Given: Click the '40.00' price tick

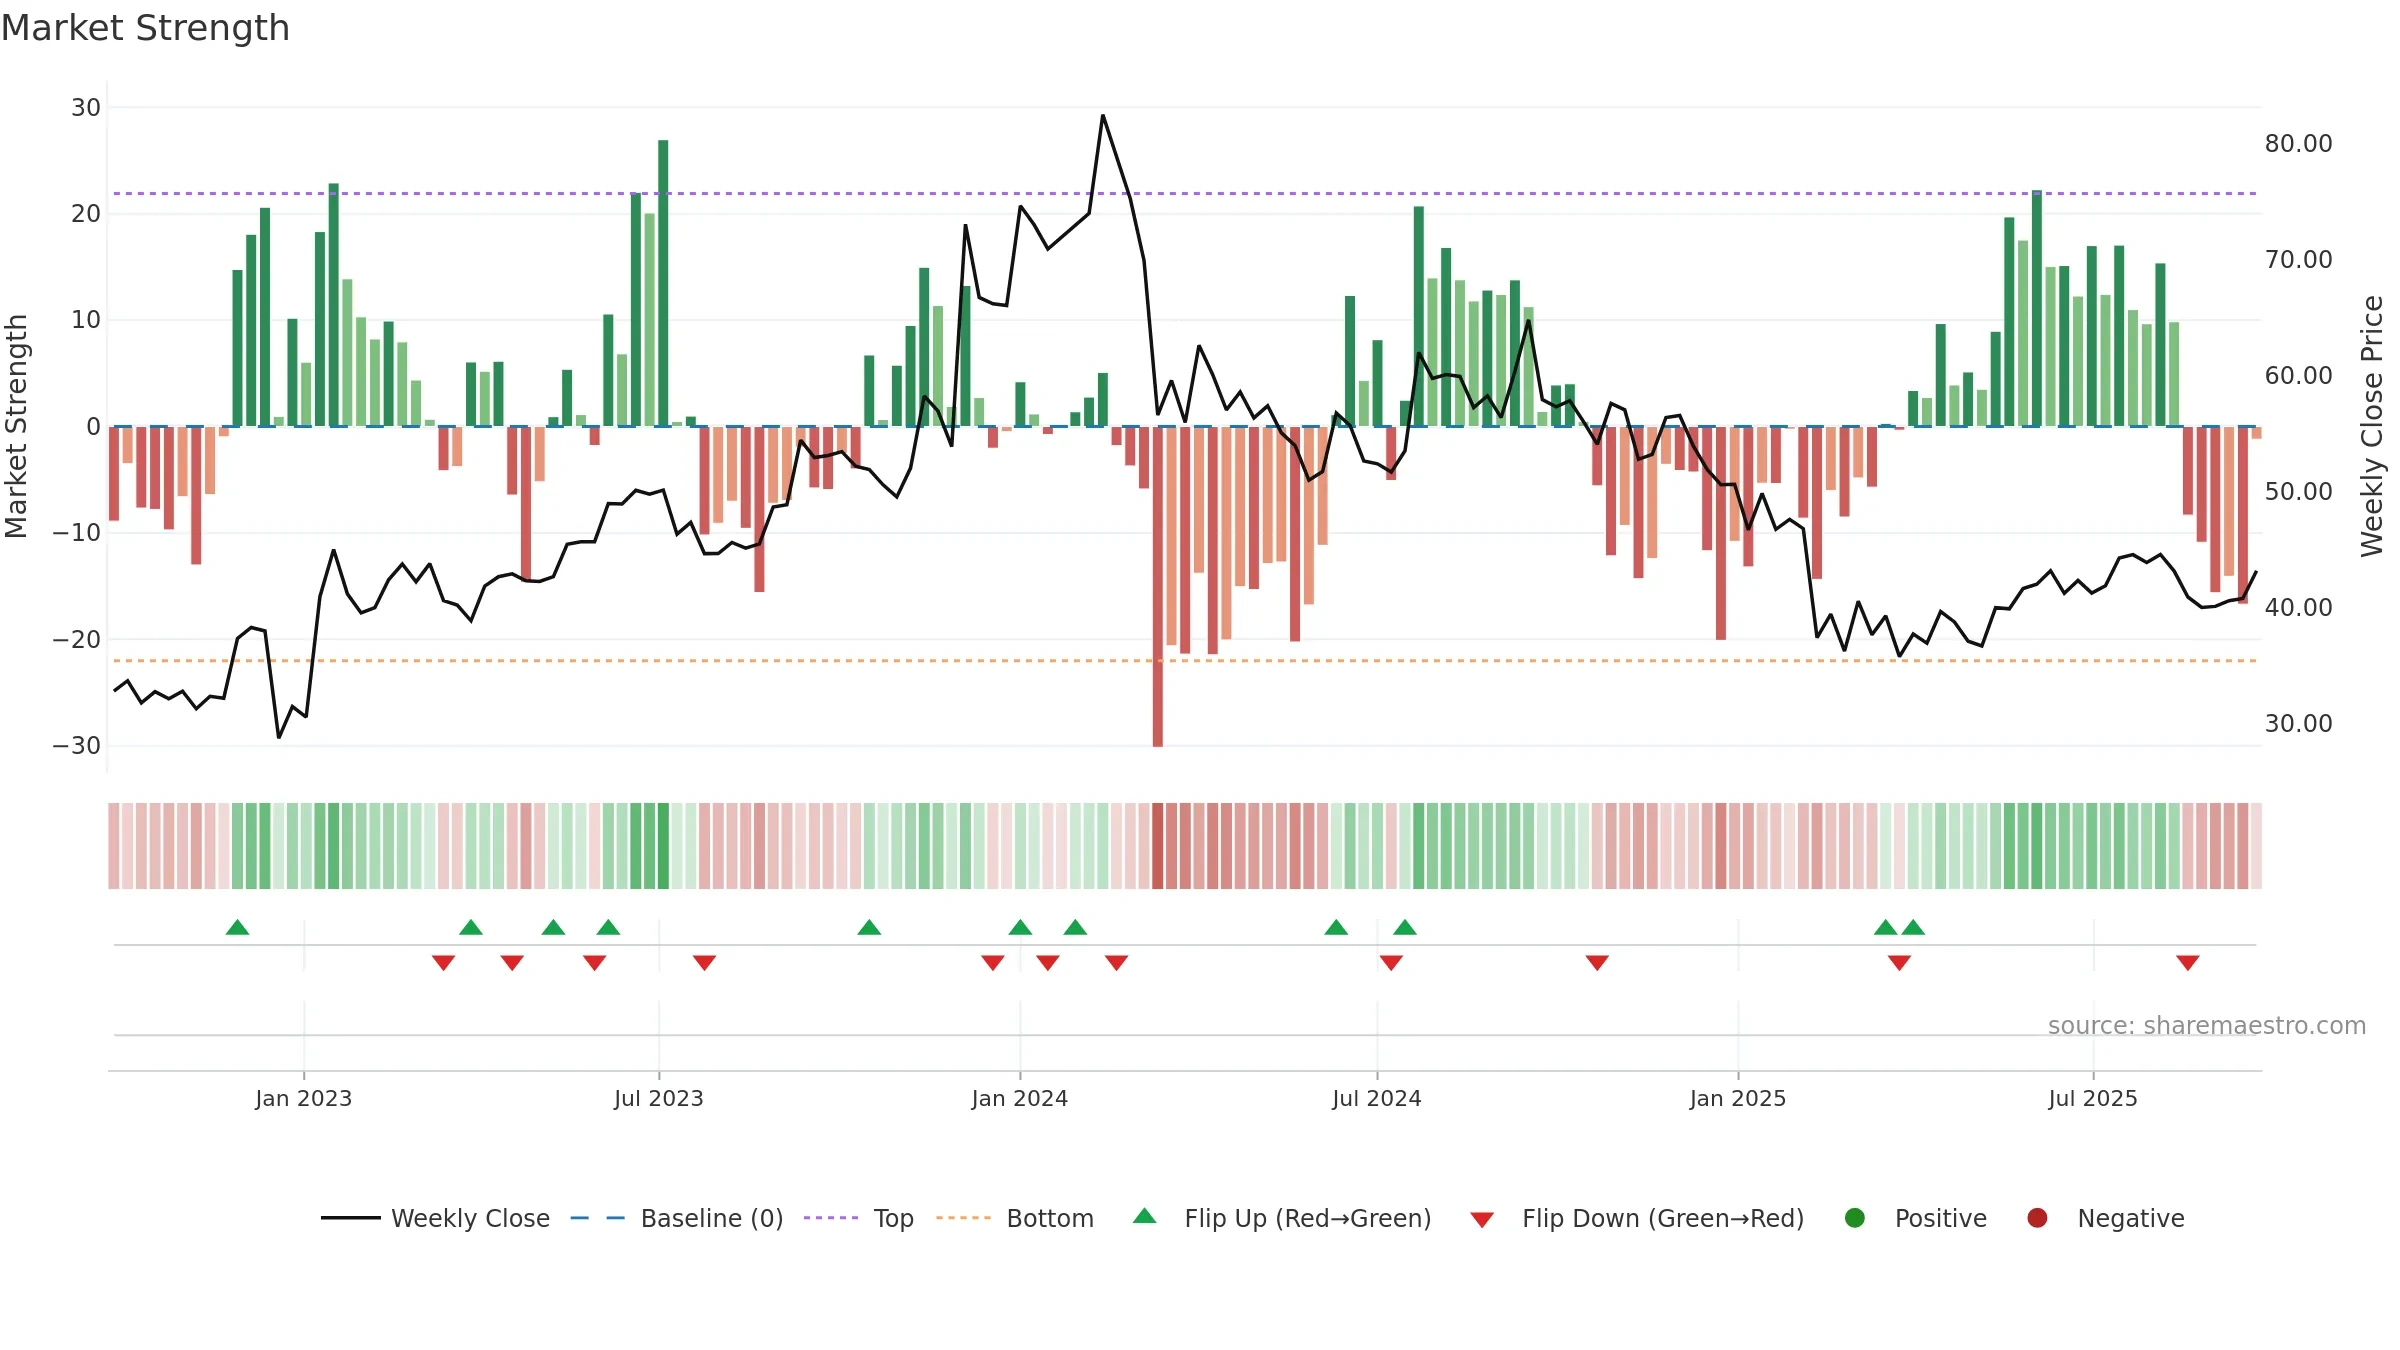Looking at the screenshot, I should (x=2299, y=607).
